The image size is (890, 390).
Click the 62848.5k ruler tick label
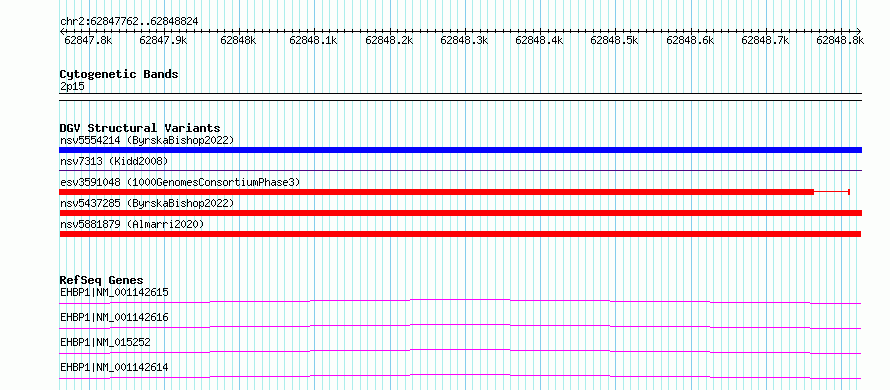point(614,40)
